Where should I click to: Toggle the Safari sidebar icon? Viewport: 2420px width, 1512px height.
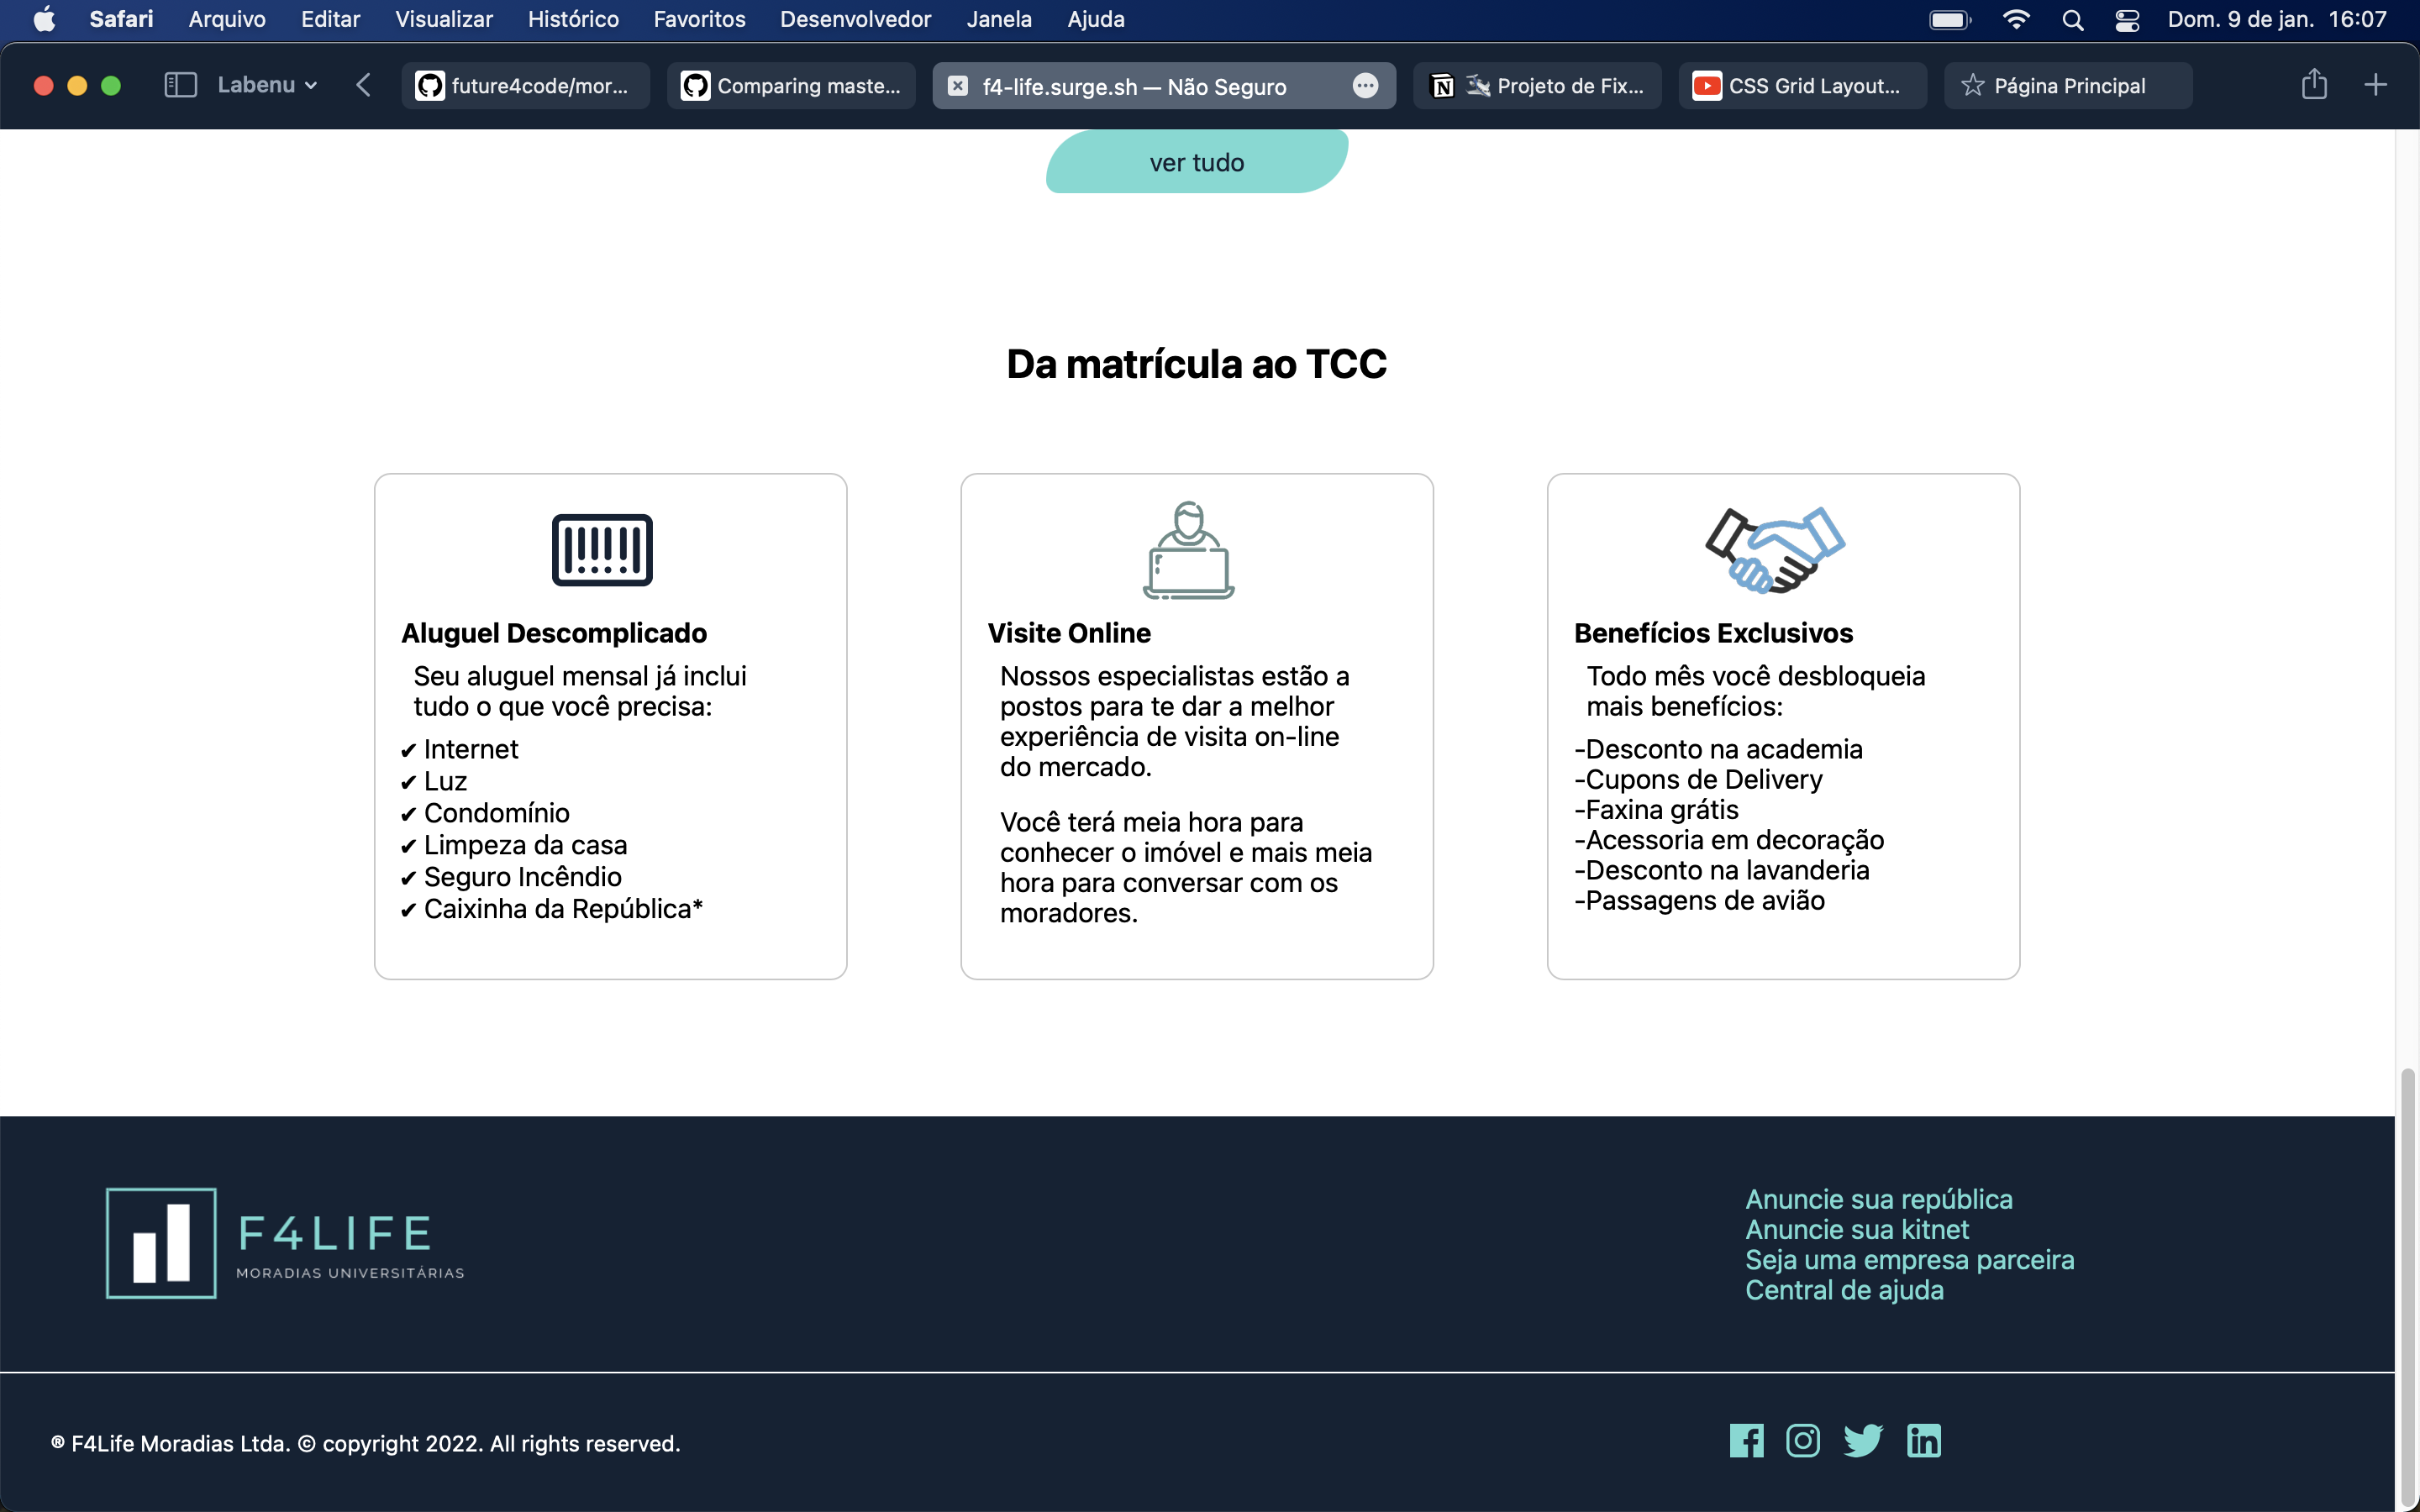[x=180, y=85]
